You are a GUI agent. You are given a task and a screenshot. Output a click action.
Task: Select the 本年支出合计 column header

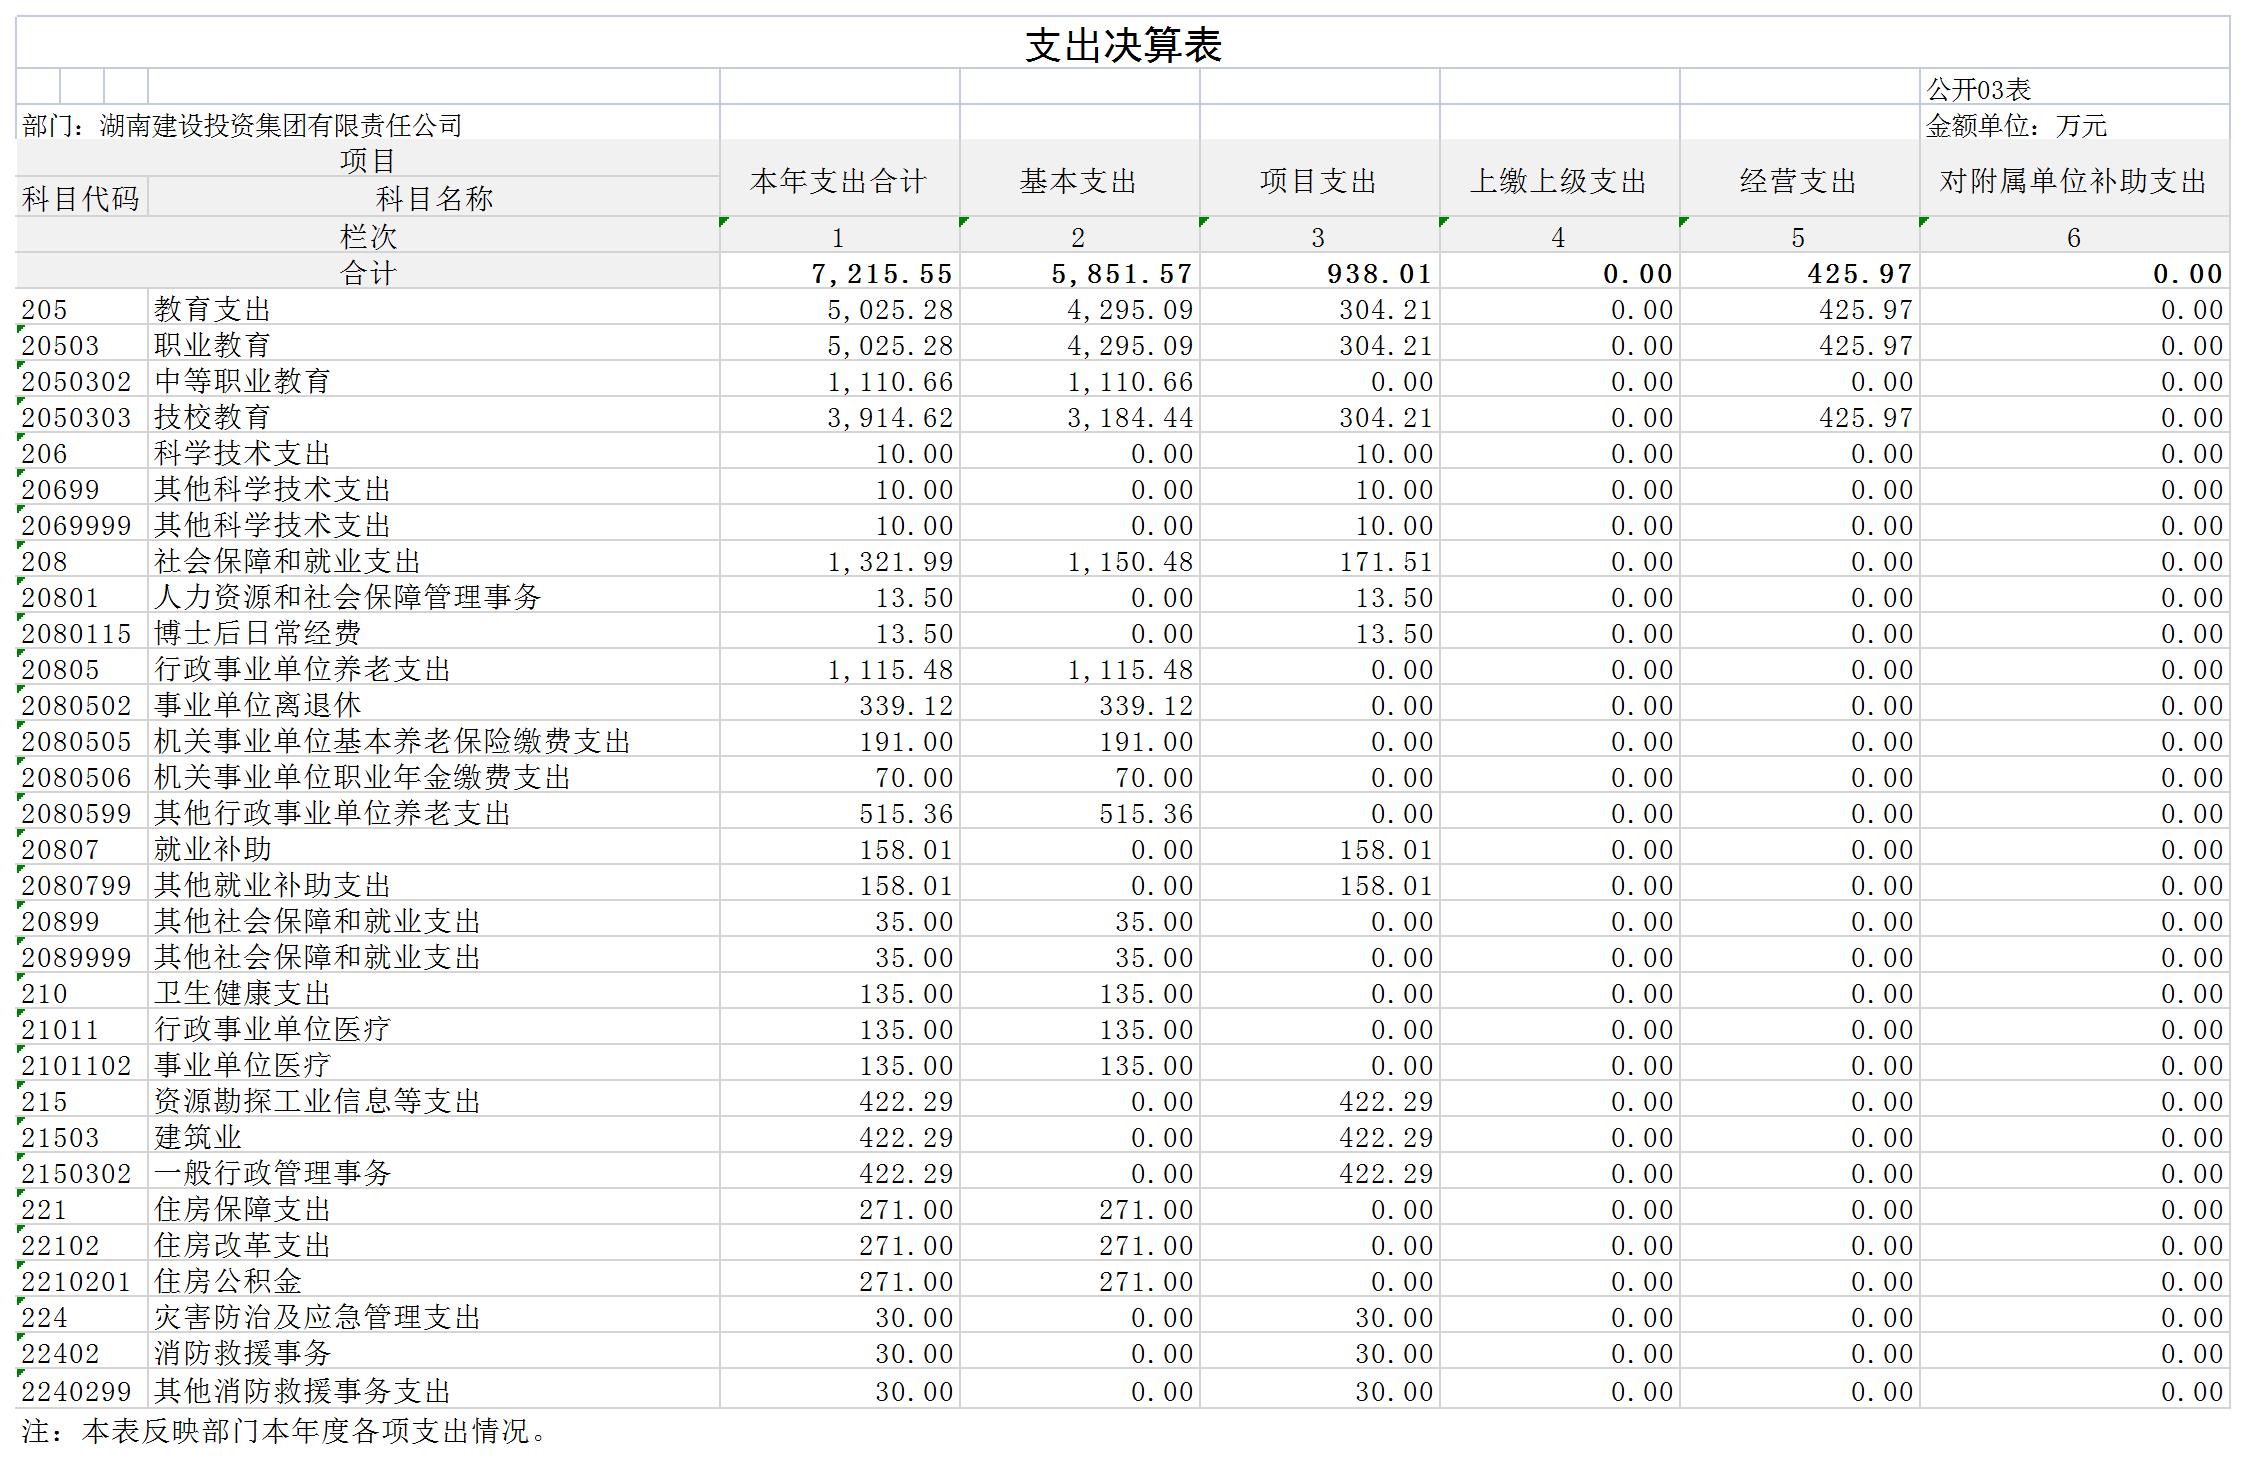coord(839,180)
